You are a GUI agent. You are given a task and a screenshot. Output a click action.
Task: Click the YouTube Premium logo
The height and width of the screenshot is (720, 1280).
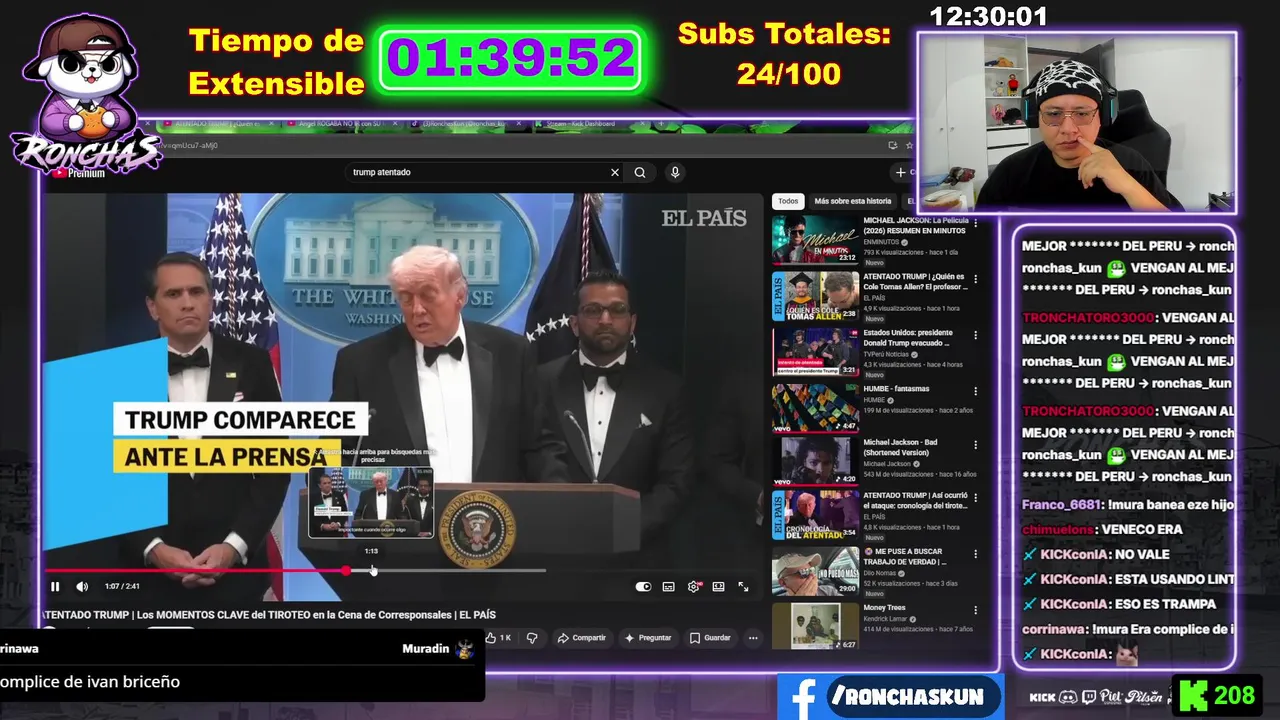(78, 172)
